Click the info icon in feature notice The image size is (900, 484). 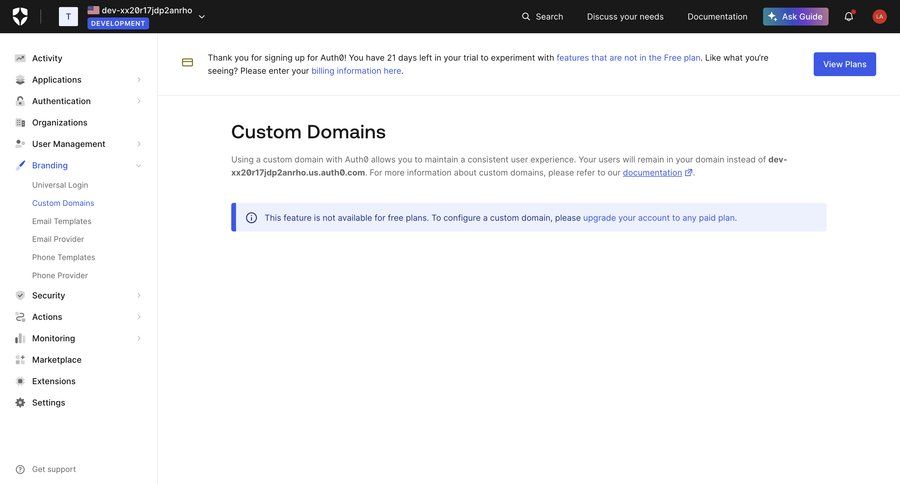click(x=251, y=218)
